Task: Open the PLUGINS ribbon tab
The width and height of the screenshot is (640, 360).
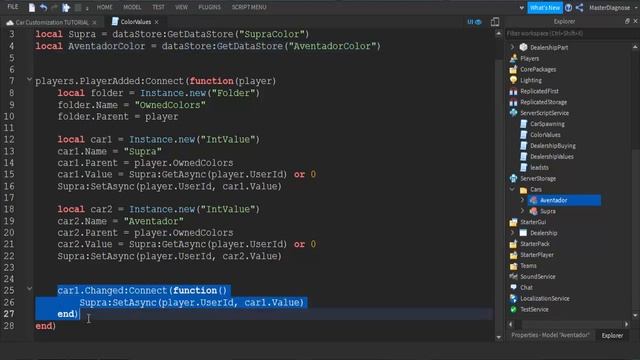Action: [x=209, y=7]
